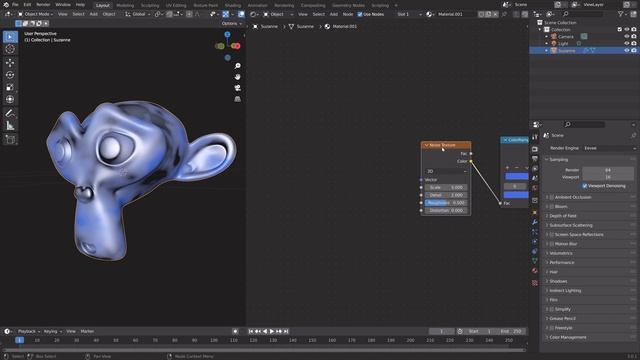The height and width of the screenshot is (360, 640).
Task: Open the Global transform orientation dropdown
Action: click(x=138, y=14)
